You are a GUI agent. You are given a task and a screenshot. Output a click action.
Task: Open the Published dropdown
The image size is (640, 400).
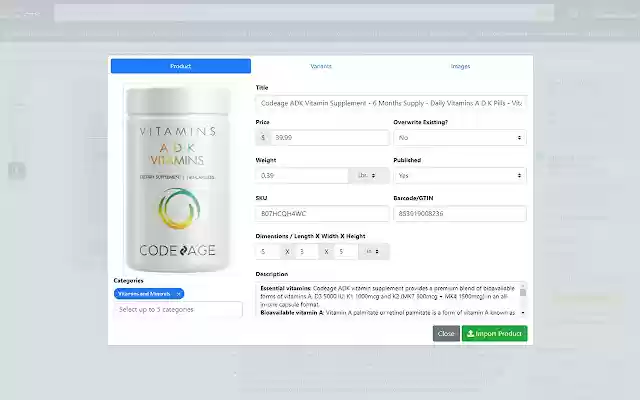(460, 176)
